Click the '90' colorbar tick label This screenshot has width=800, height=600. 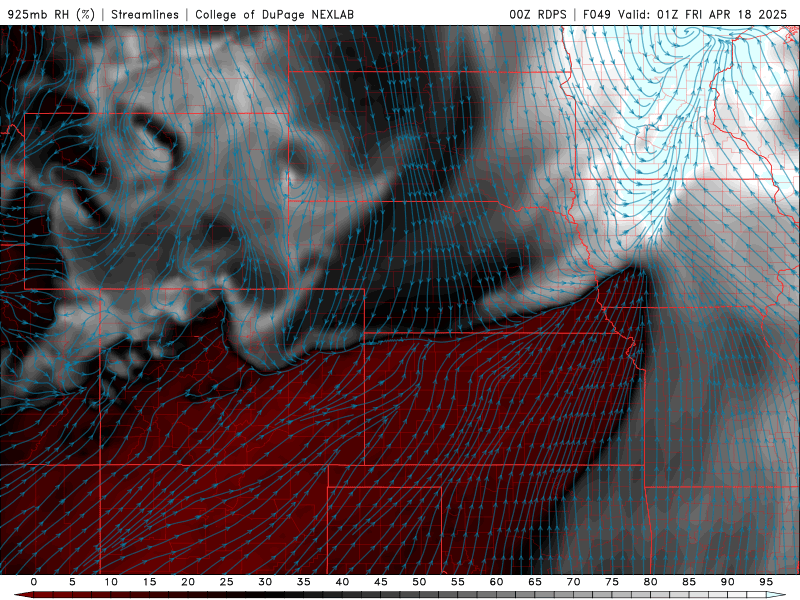click(x=727, y=582)
